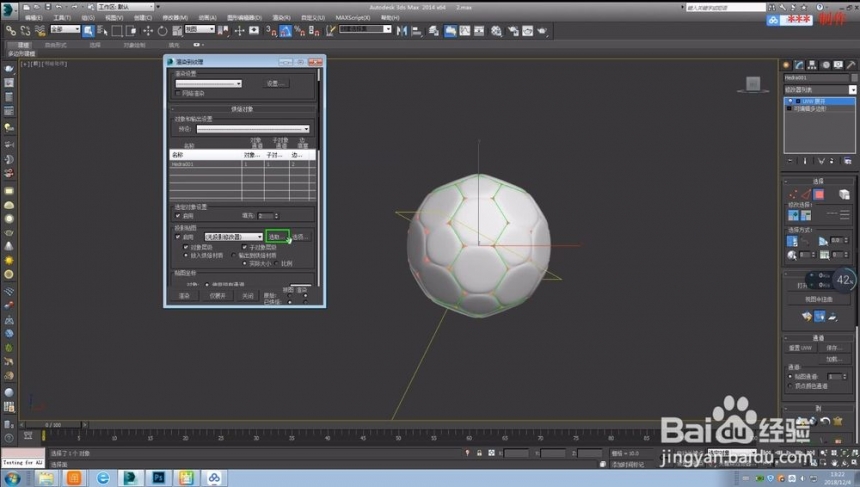Select the Unwrap UVW modifier in stack
Image resolution: width=860 pixels, height=487 pixels.
tap(819, 101)
